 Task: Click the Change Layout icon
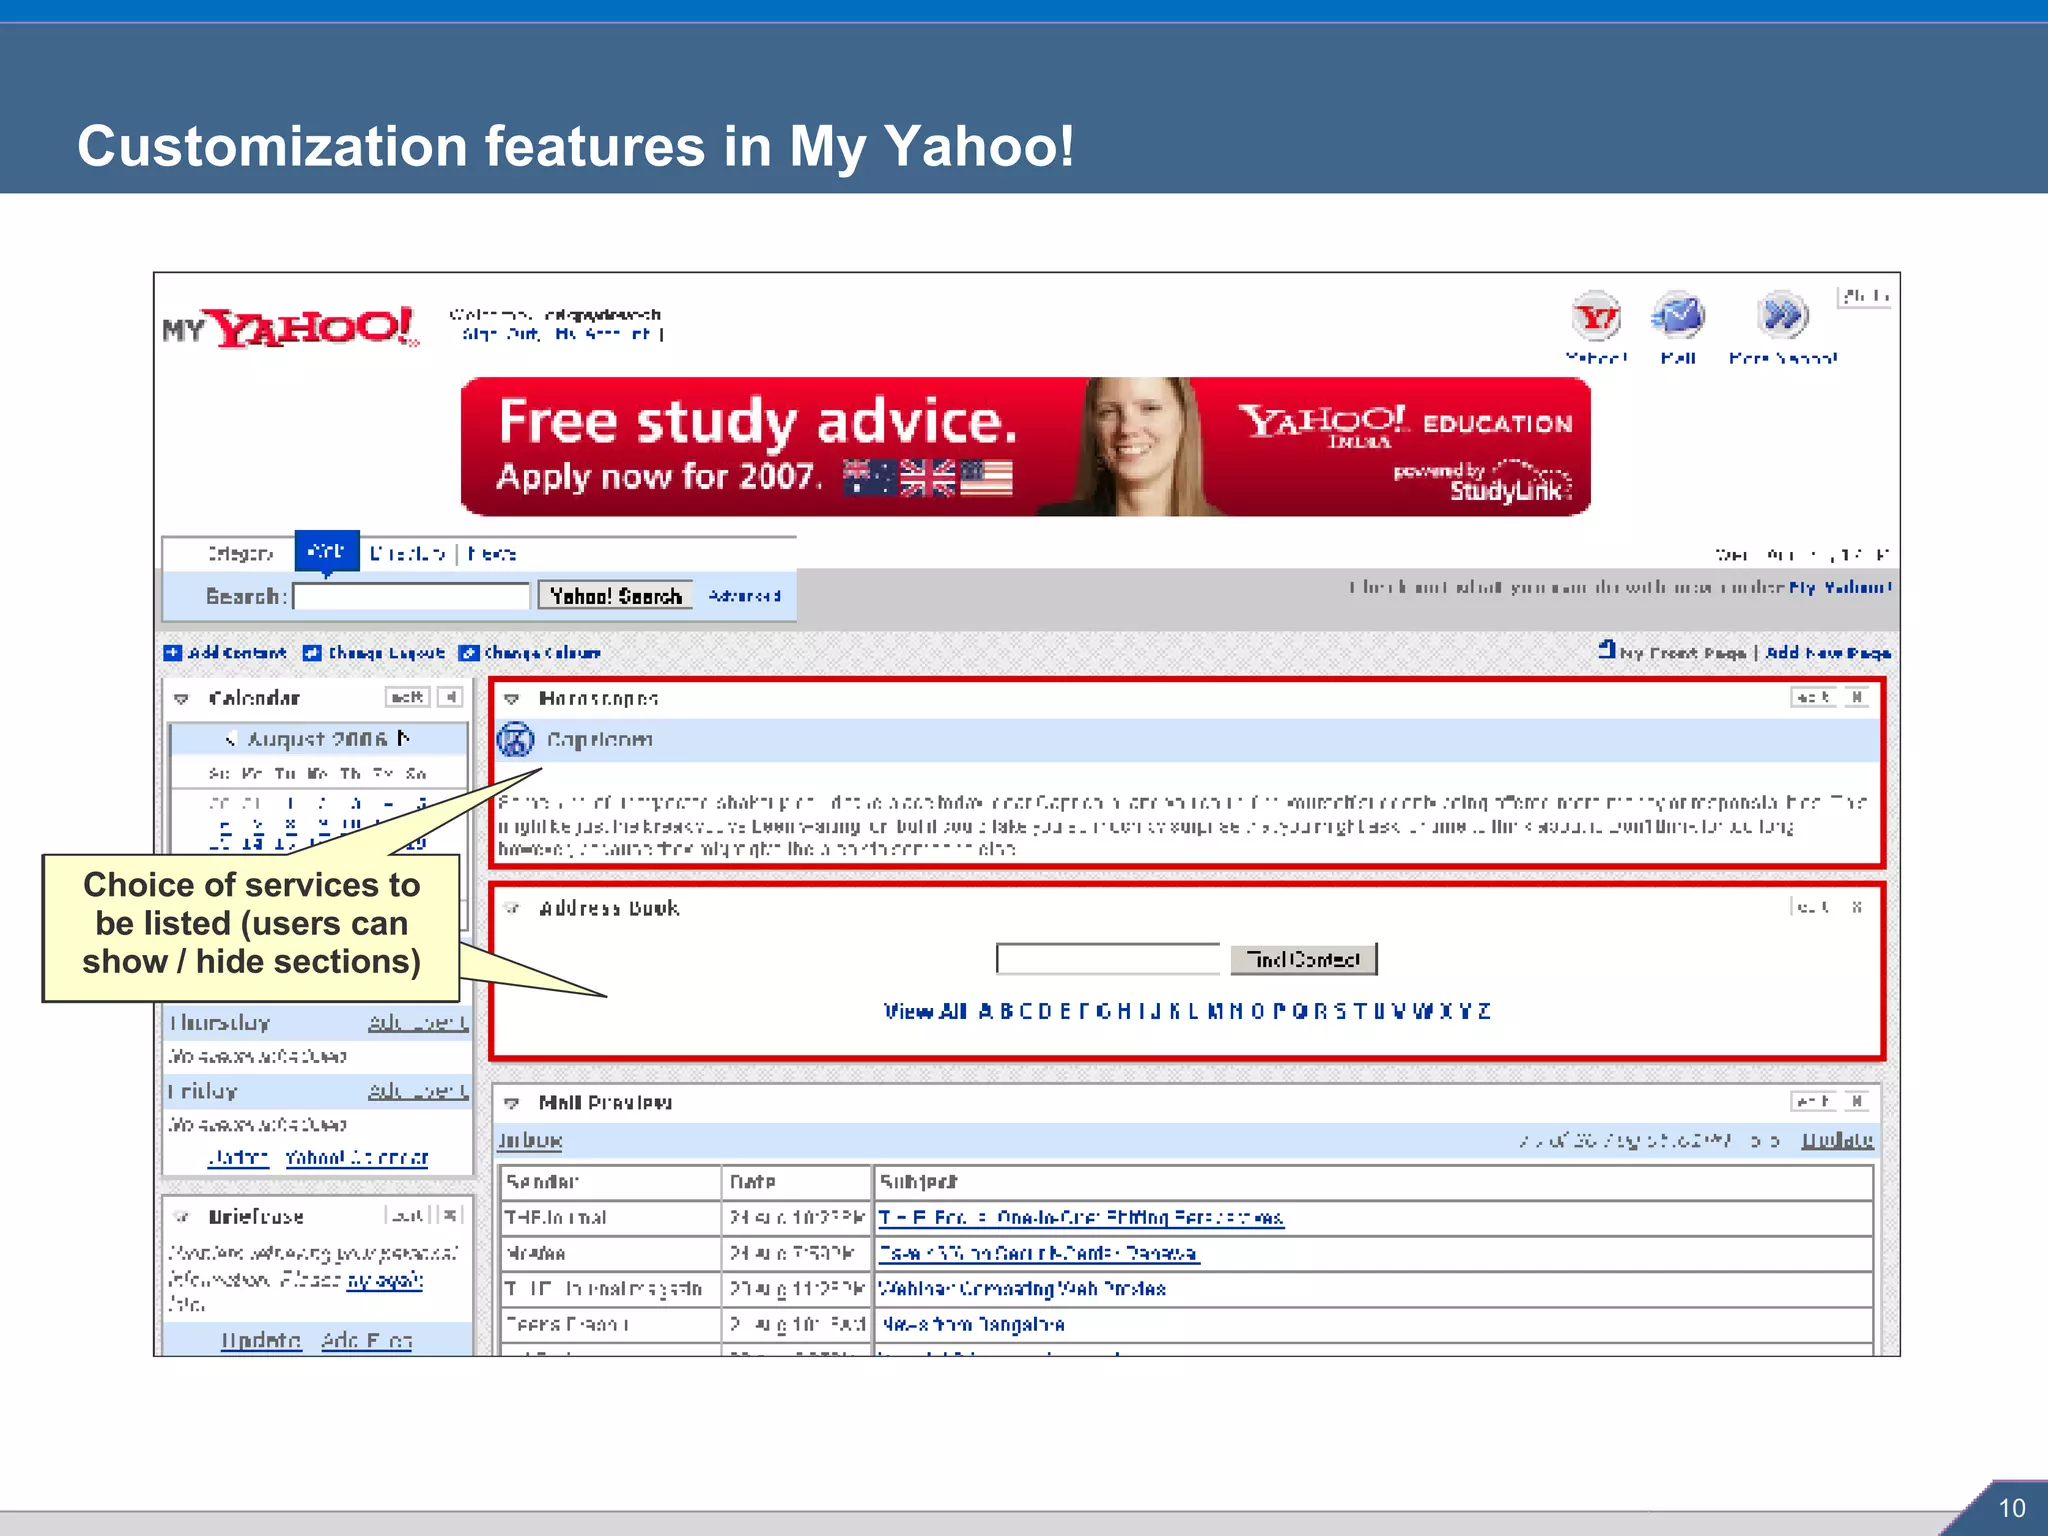[312, 653]
